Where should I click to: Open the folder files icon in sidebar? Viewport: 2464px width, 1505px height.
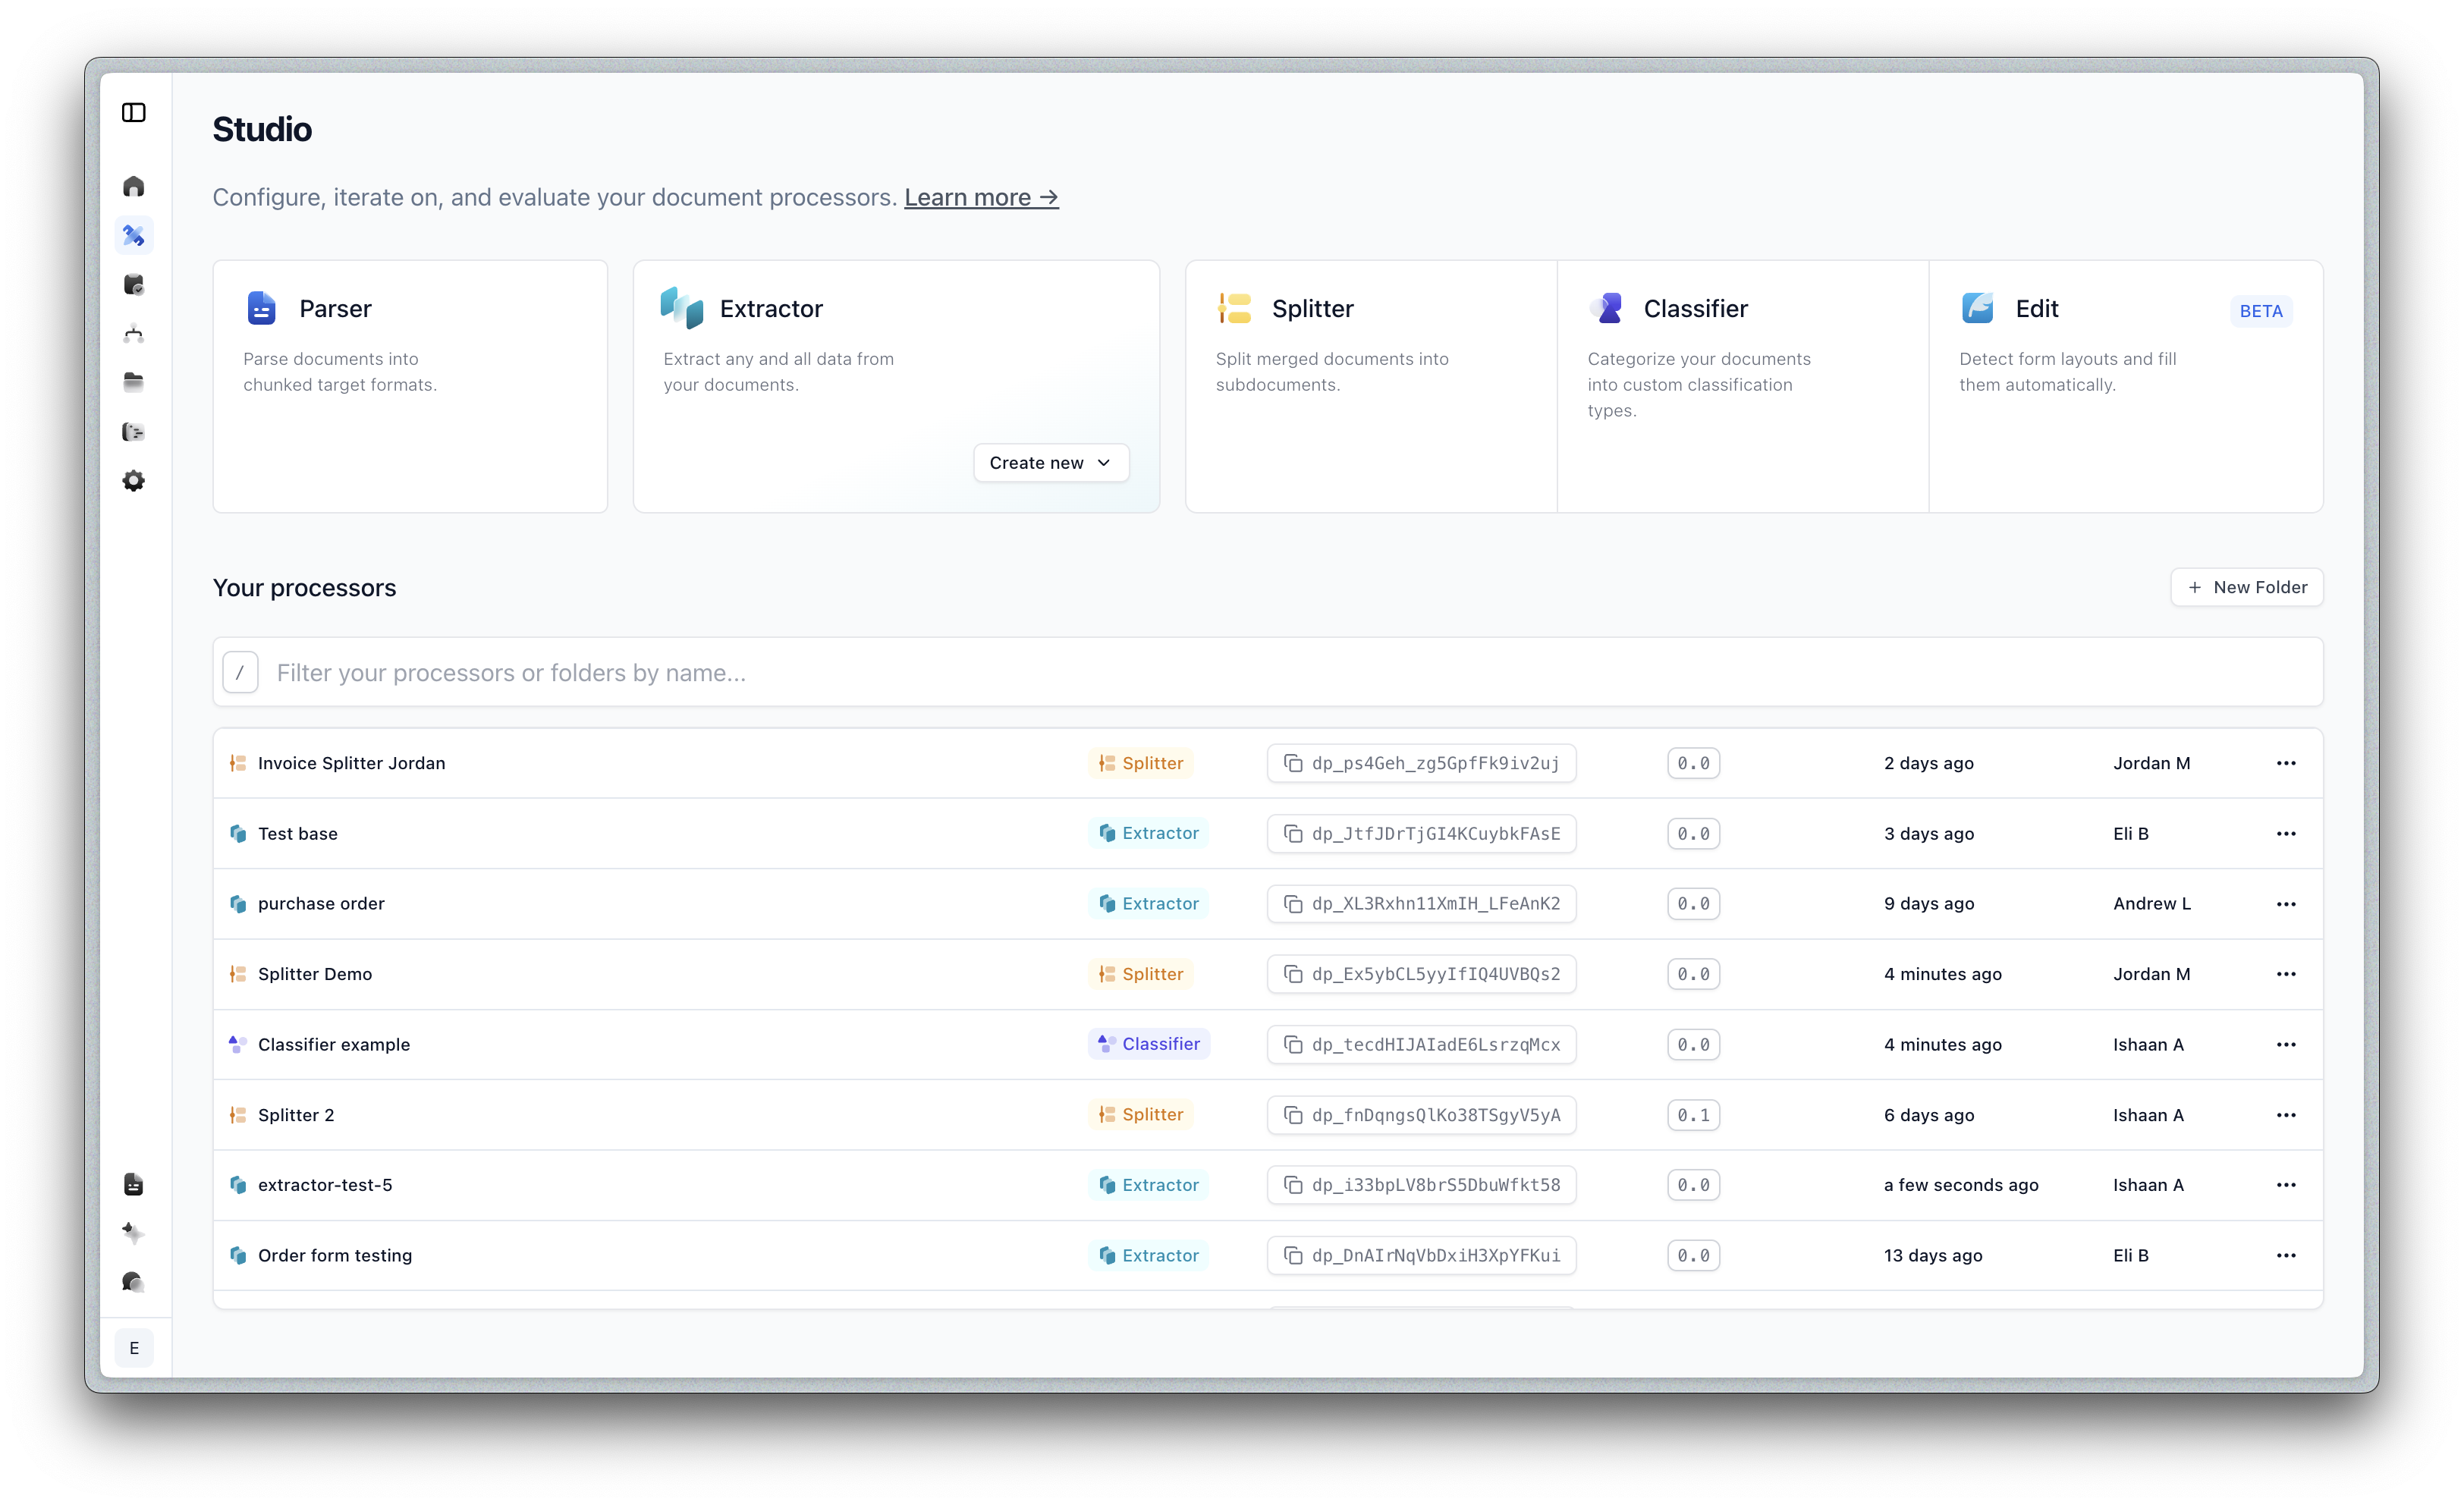(134, 382)
